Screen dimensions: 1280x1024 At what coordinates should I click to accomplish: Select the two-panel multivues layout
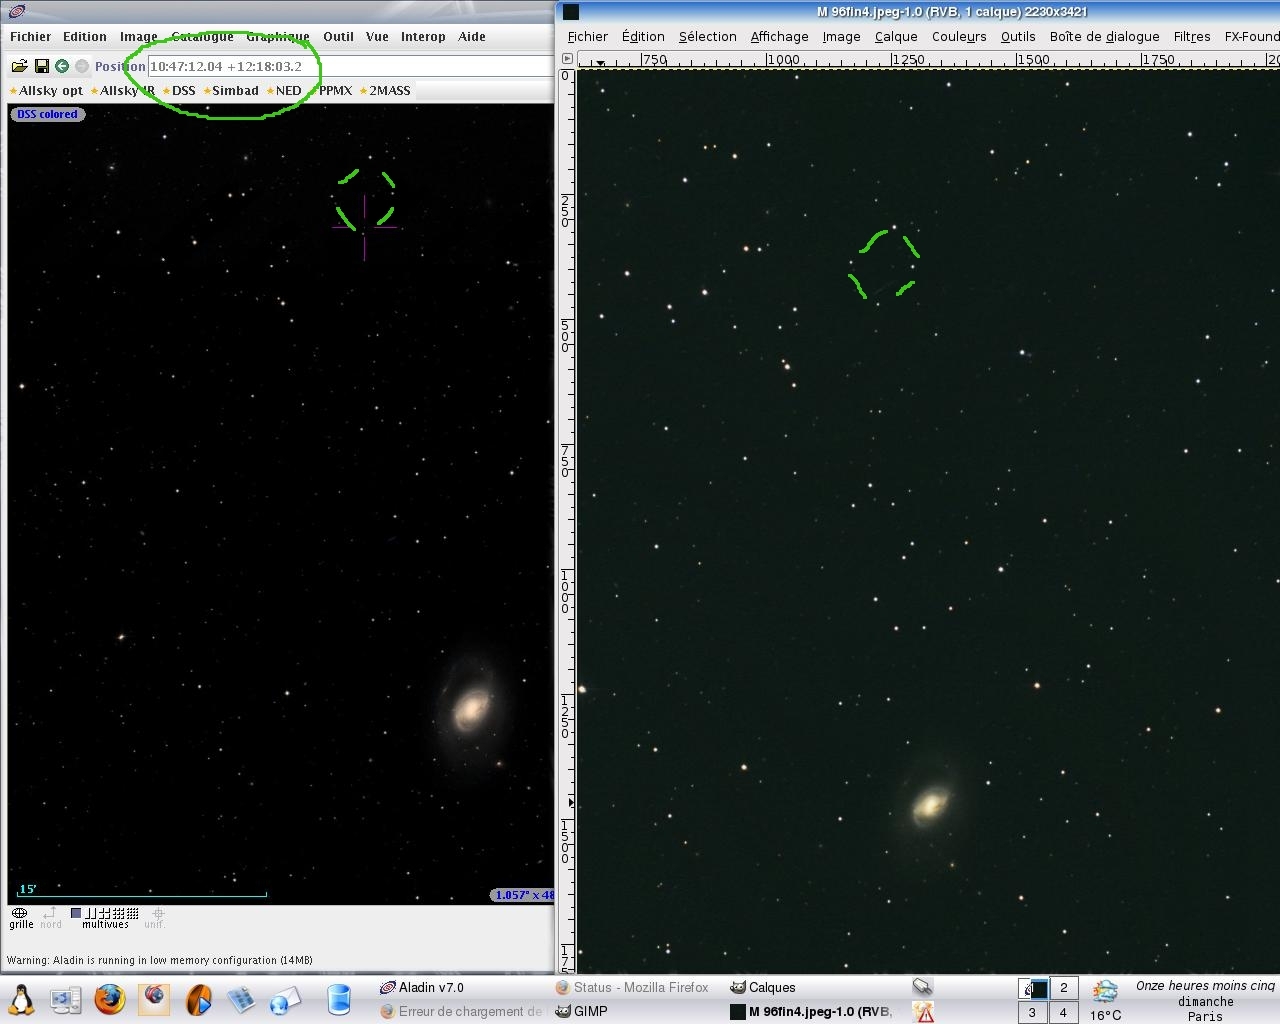(x=90, y=913)
